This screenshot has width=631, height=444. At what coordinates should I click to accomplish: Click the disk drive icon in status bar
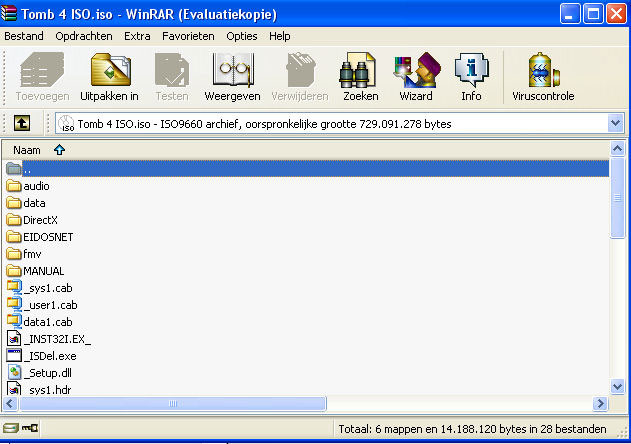pos(10,427)
